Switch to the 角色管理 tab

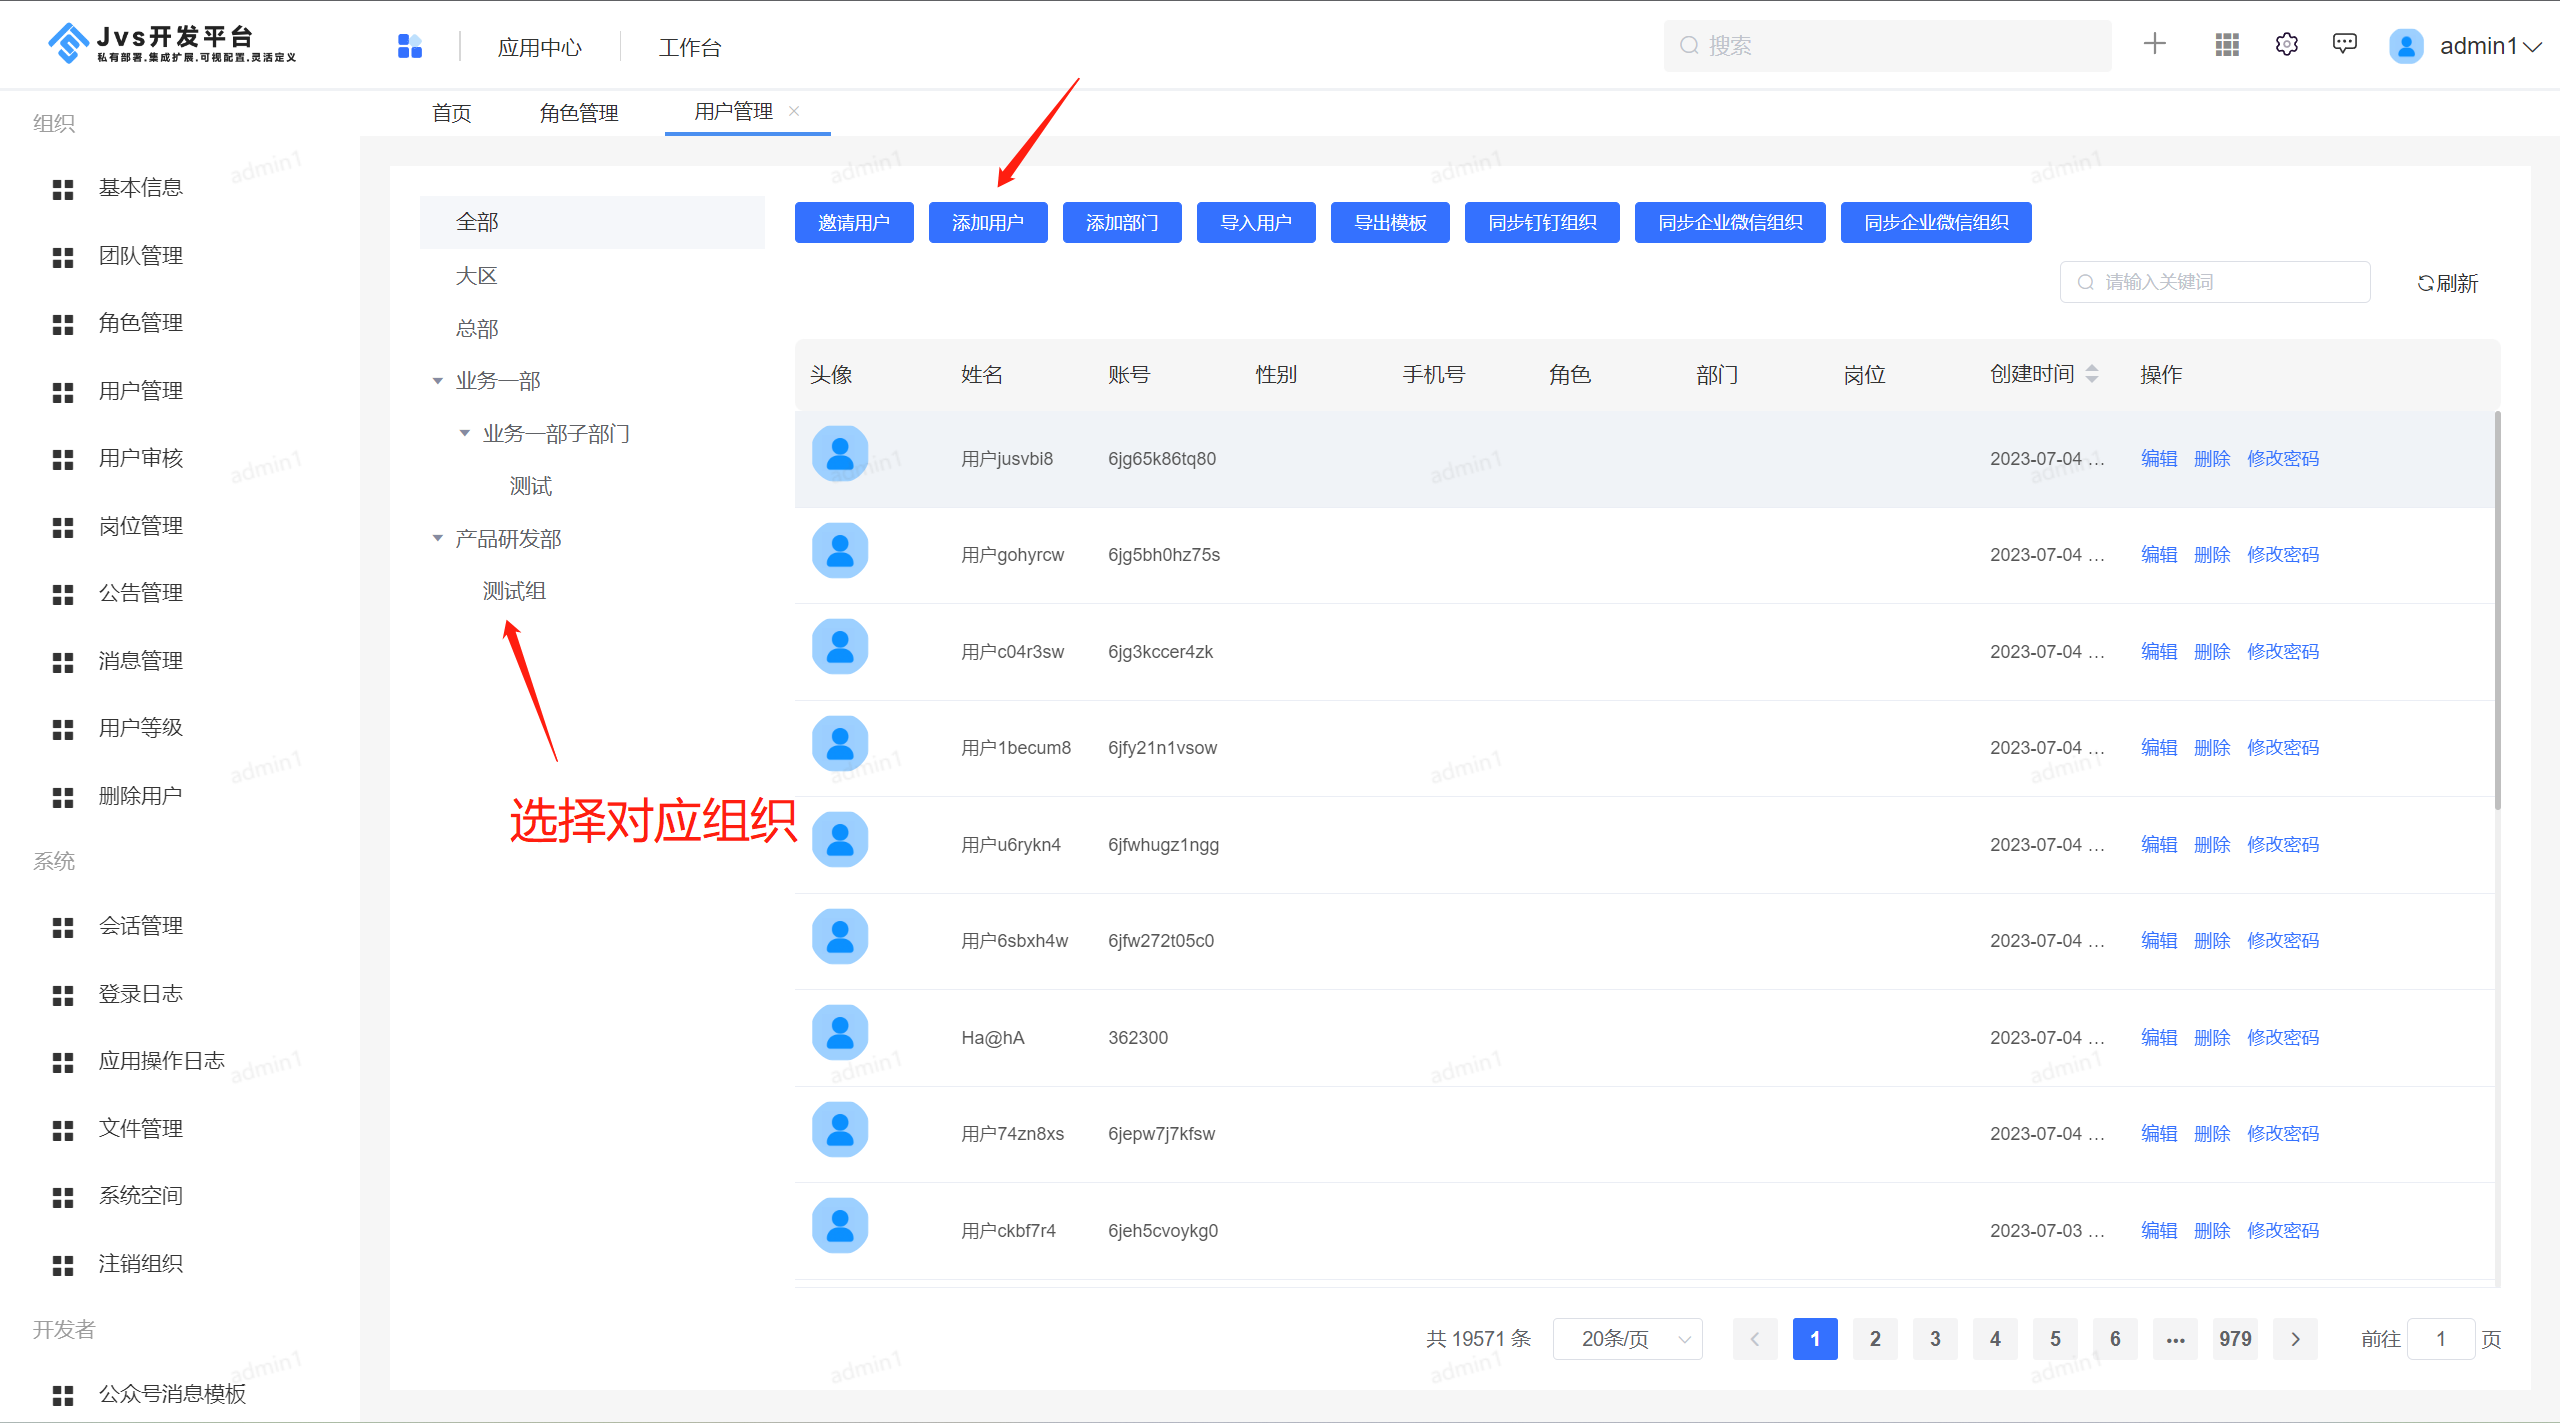pyautogui.click(x=578, y=111)
